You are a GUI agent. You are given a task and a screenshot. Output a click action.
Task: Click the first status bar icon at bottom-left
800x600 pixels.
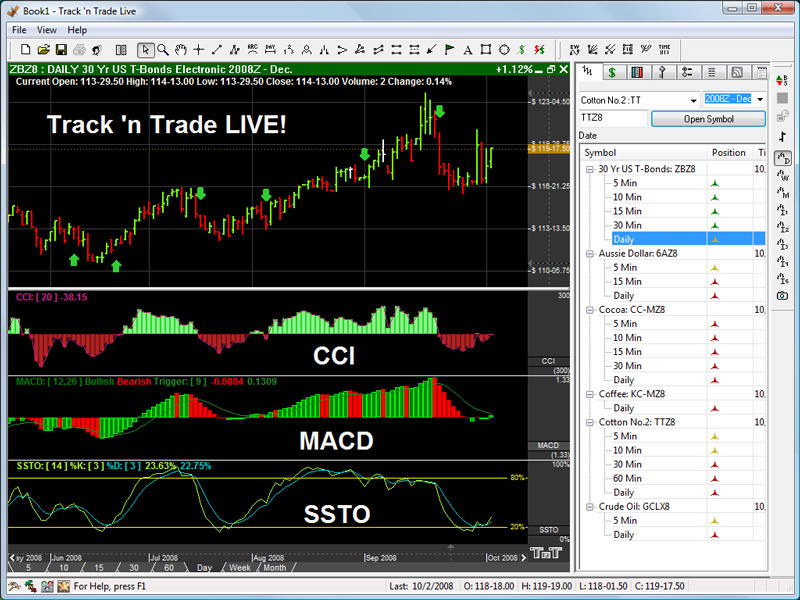point(14,586)
